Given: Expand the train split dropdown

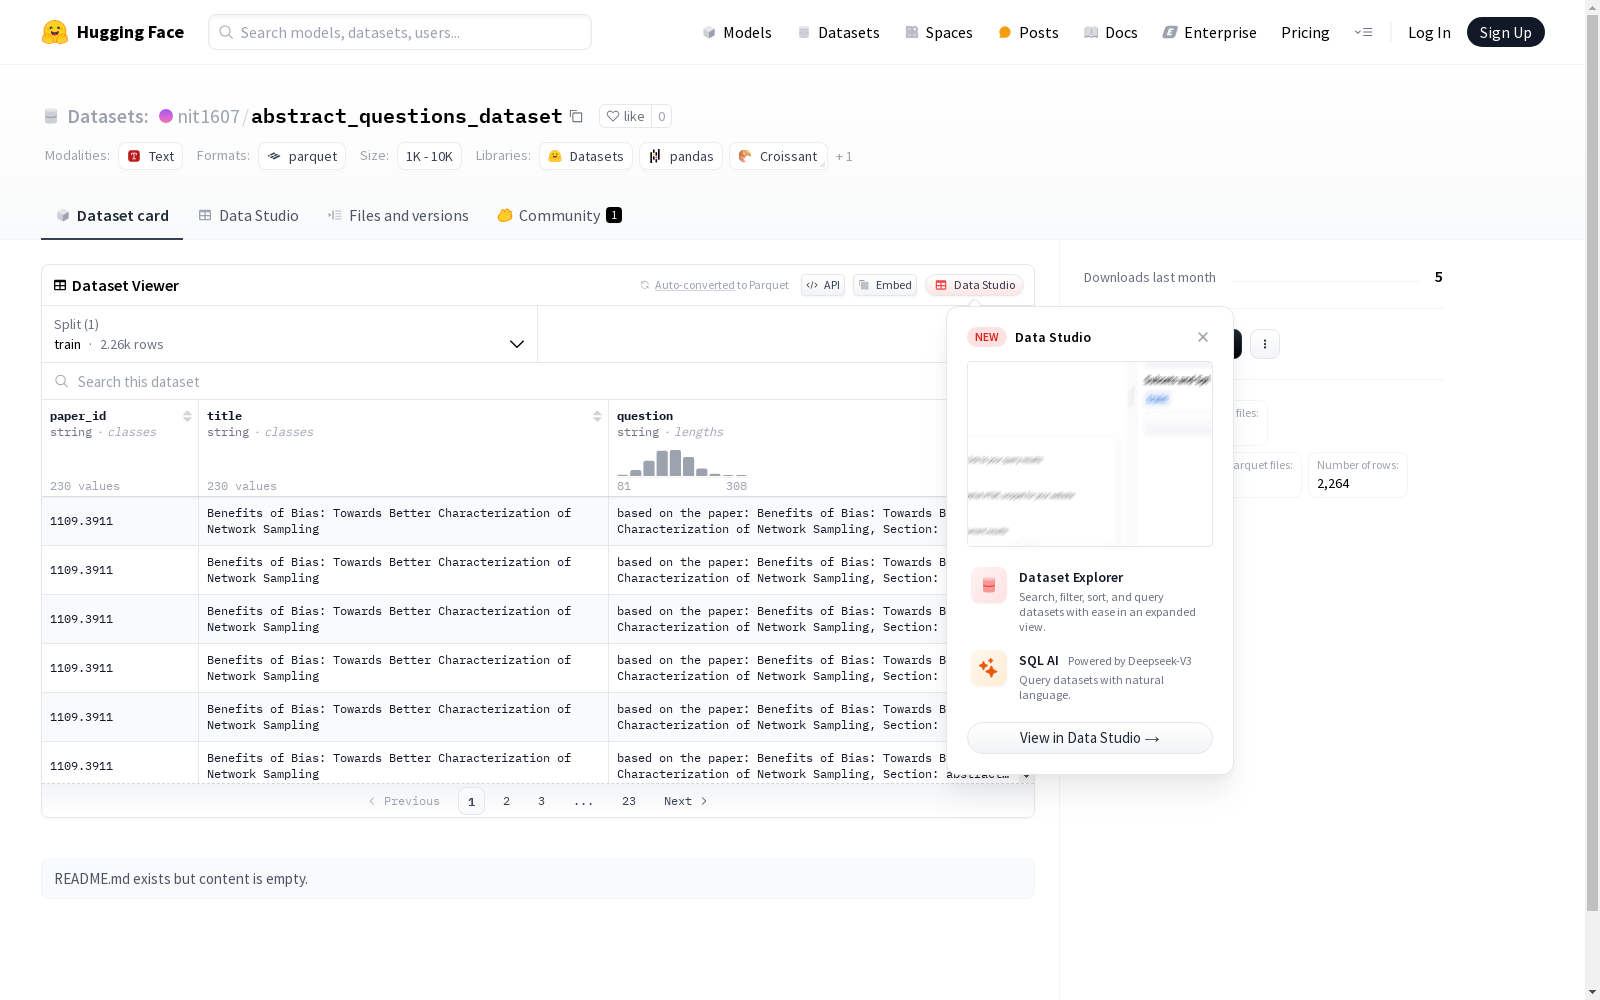Looking at the screenshot, I should point(290,334).
